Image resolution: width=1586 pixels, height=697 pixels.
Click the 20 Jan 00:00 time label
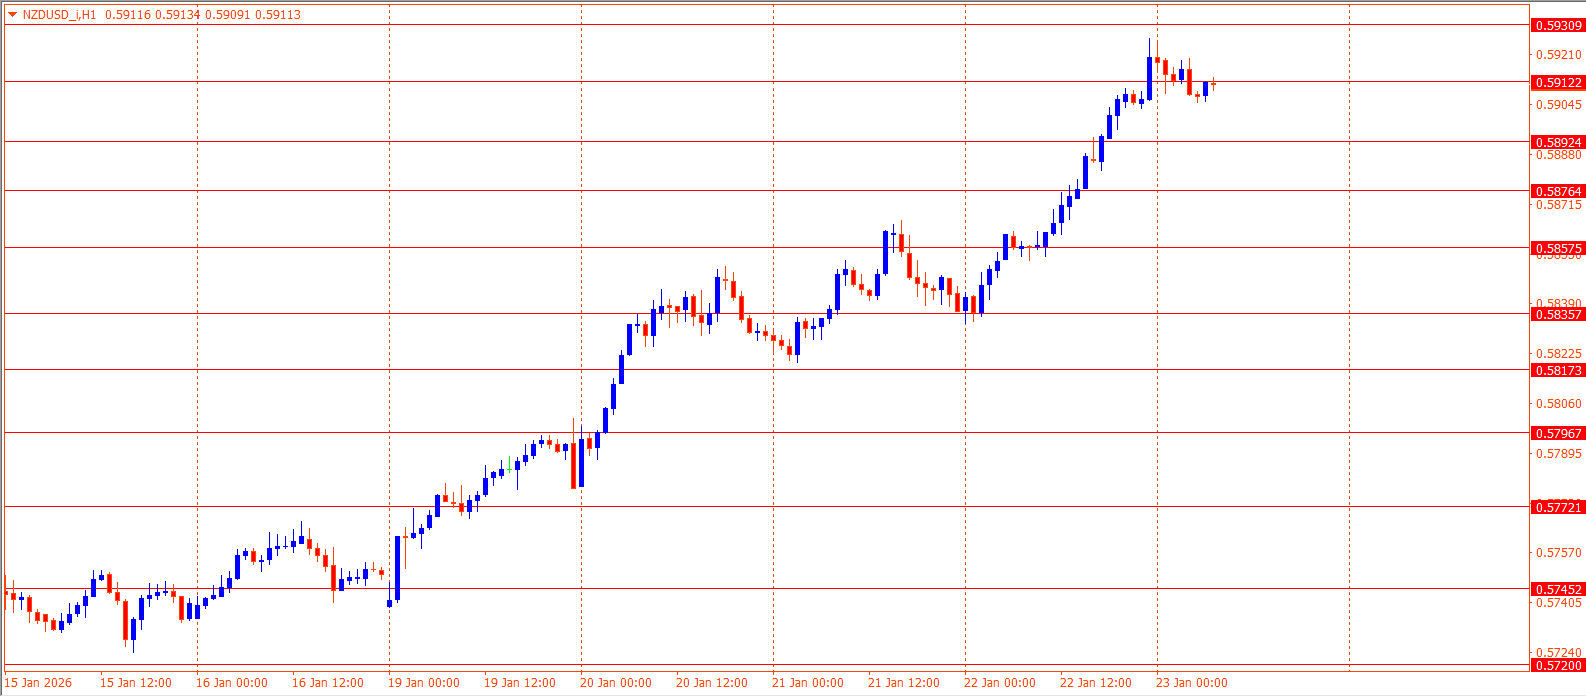click(616, 683)
